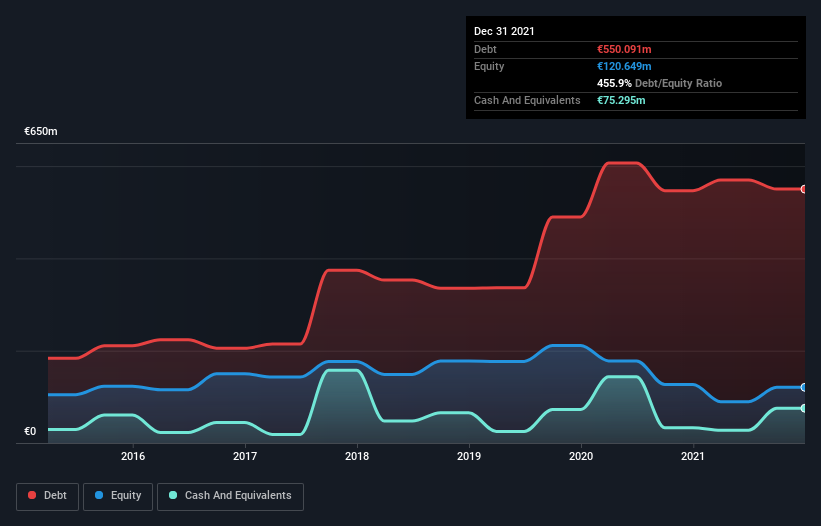Click the €120.649m equity value

[624, 66]
